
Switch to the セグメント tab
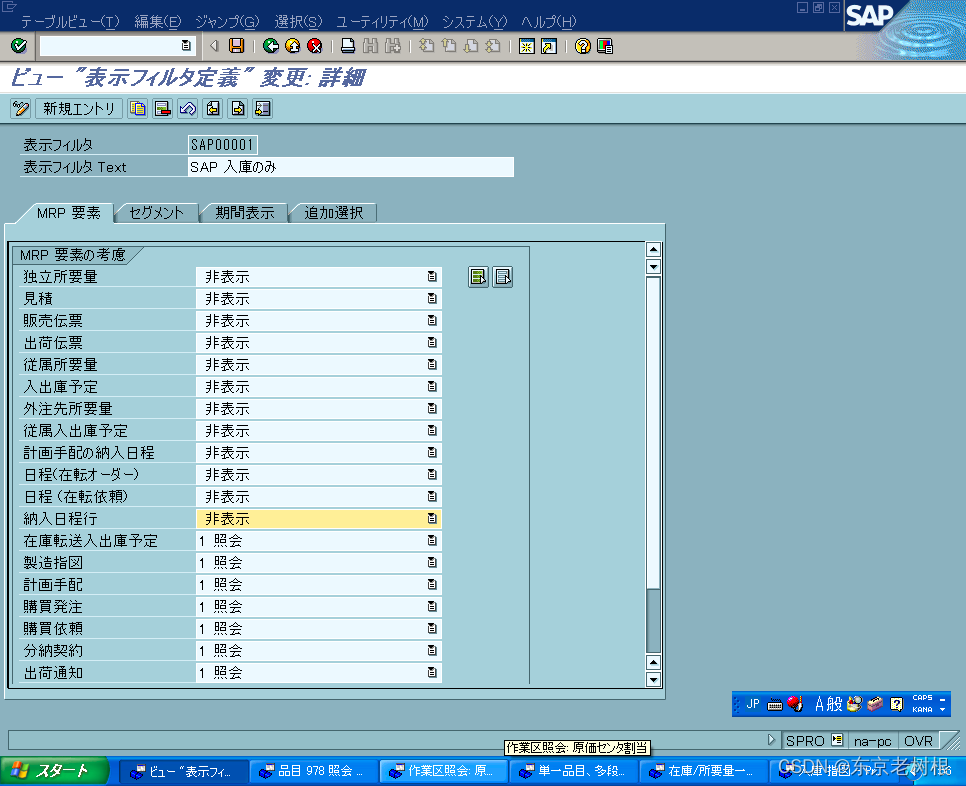click(155, 212)
